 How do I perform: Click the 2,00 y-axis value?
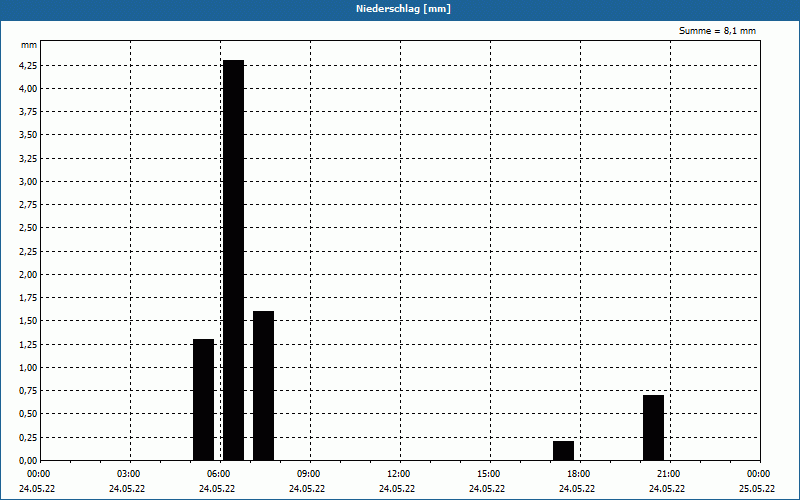[28, 274]
